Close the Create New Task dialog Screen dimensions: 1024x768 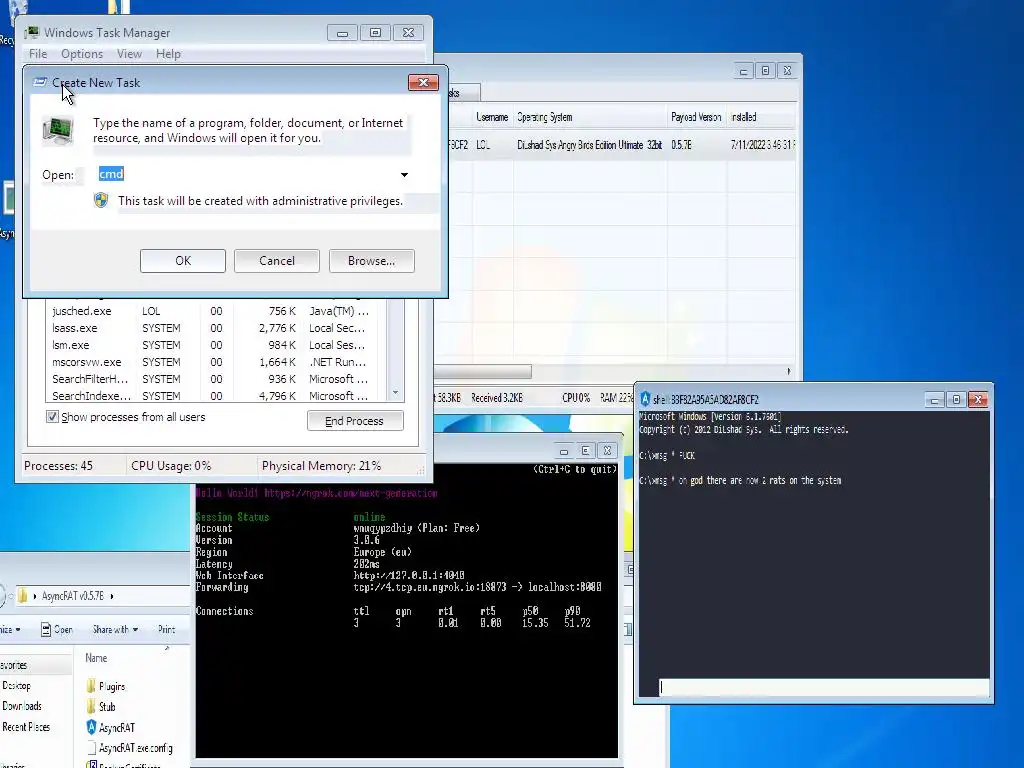423,82
